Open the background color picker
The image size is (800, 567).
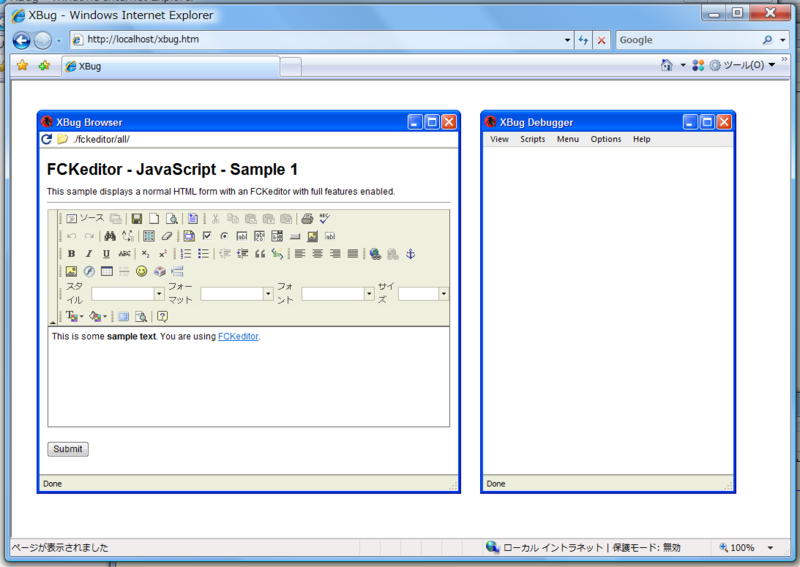(x=97, y=316)
